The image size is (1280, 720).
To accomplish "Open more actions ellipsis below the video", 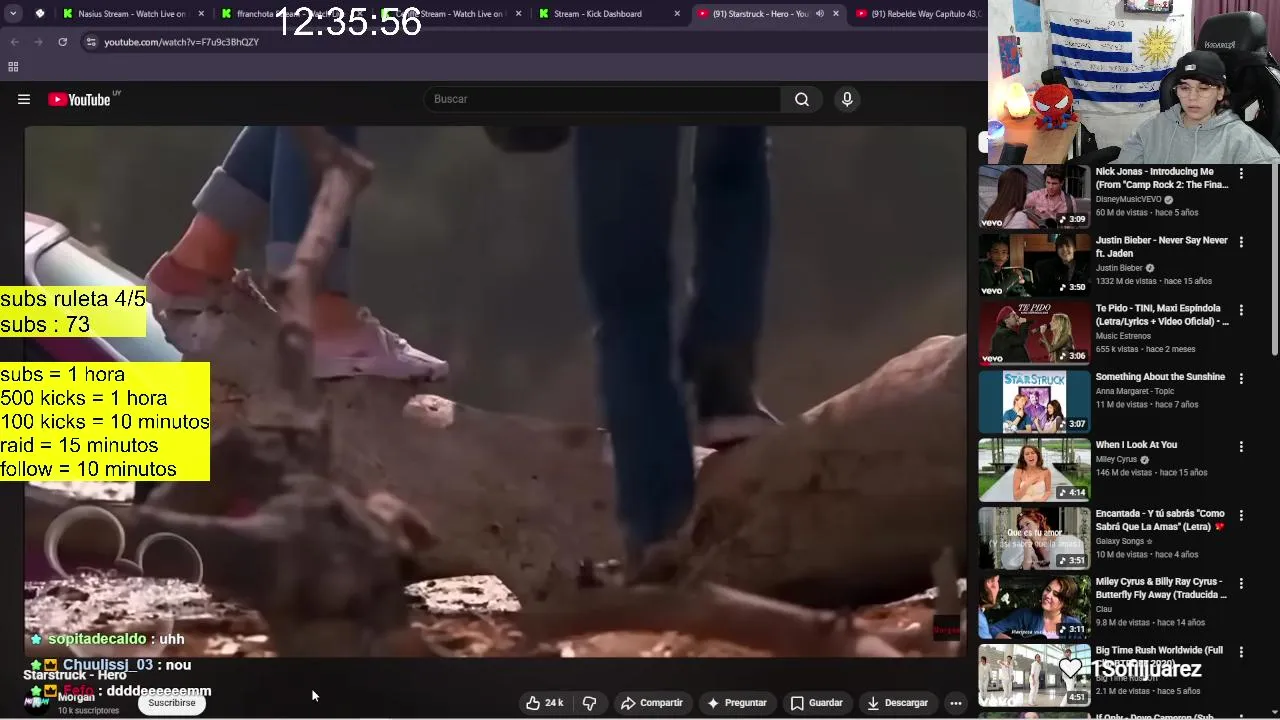I will point(956,703).
